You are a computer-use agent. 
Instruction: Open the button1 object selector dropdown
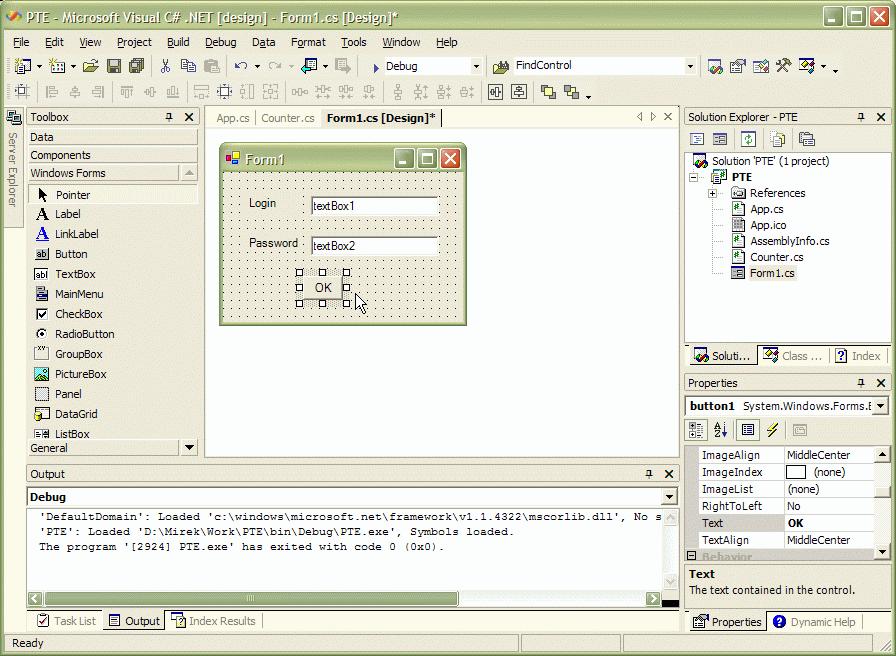(881, 406)
